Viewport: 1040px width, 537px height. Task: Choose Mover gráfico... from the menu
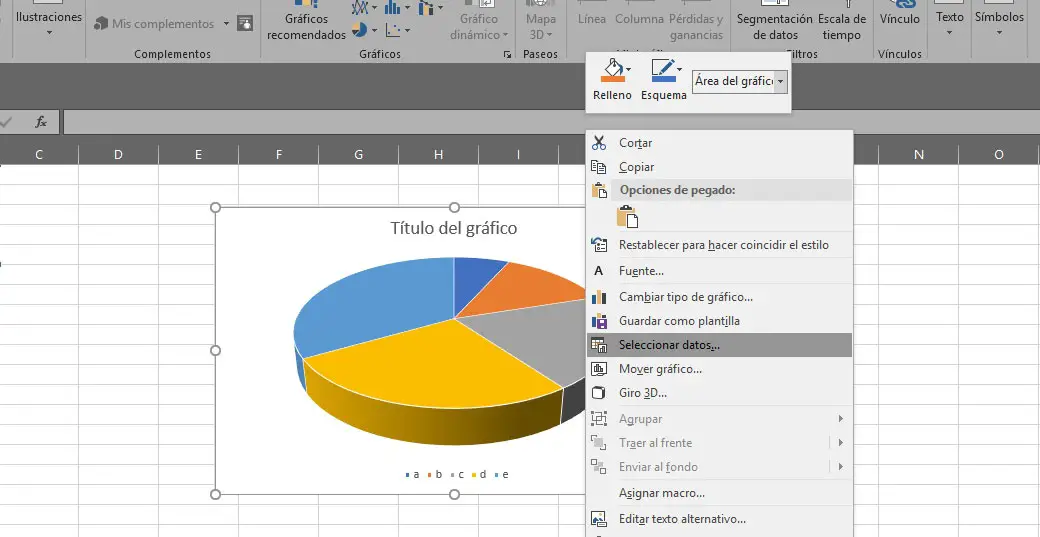coord(719,369)
